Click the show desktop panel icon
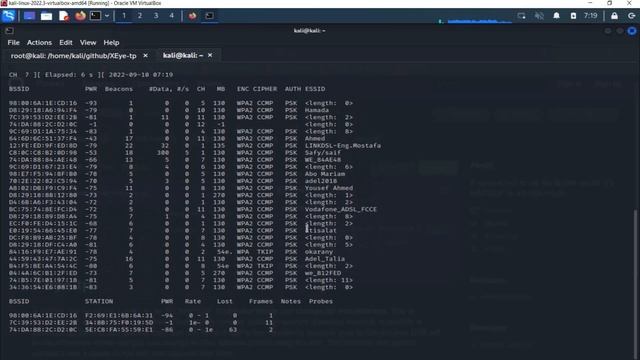Viewport: 640px width, 360px height. pyautogui.click(x=29, y=16)
